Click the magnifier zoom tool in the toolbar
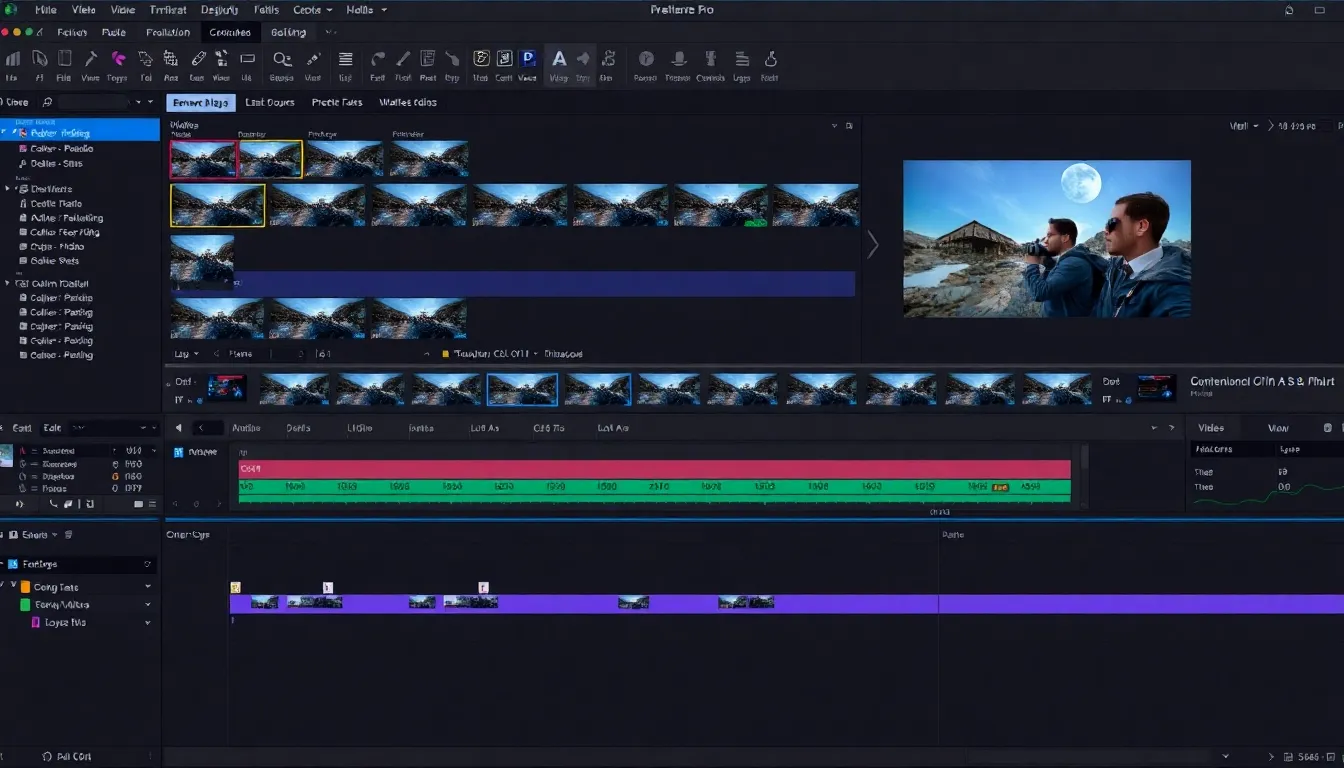 tap(282, 59)
